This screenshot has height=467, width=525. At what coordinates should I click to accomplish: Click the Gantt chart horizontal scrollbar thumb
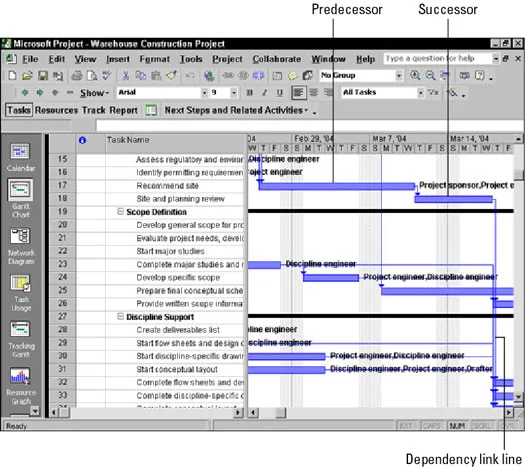pos(281,412)
